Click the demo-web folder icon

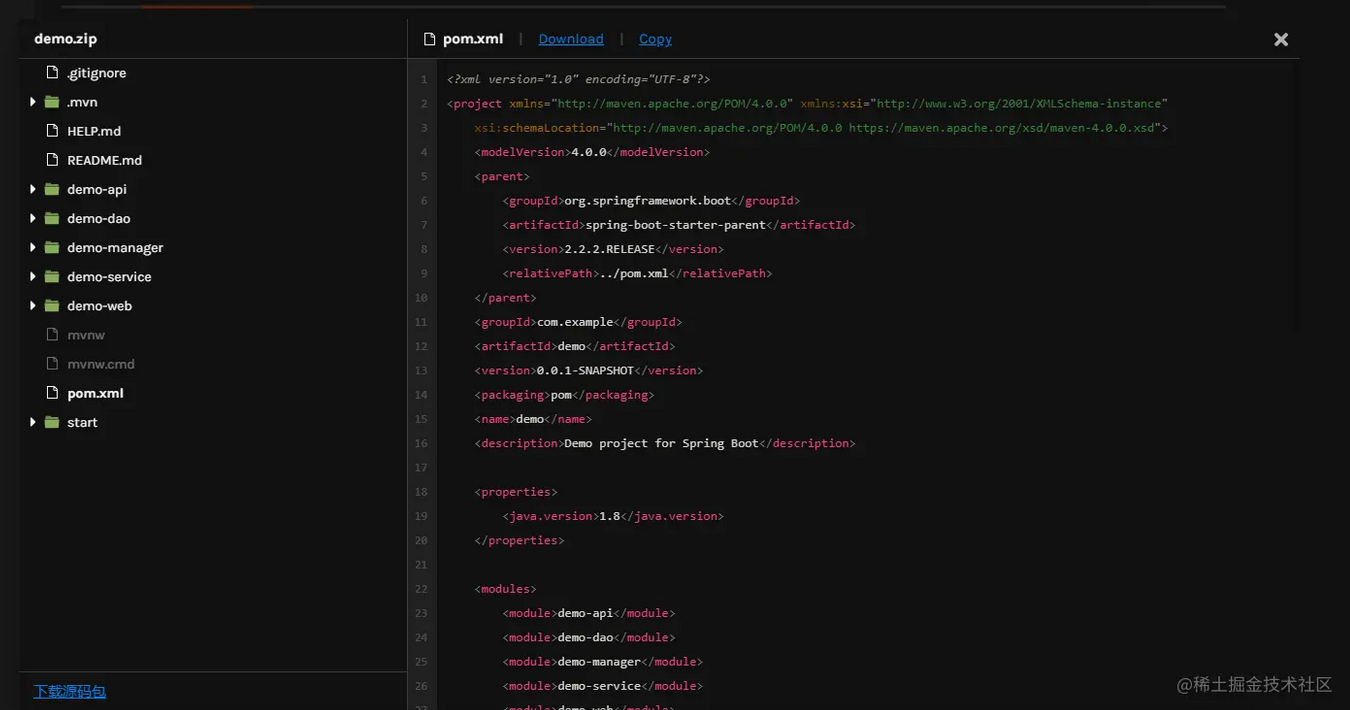point(52,305)
